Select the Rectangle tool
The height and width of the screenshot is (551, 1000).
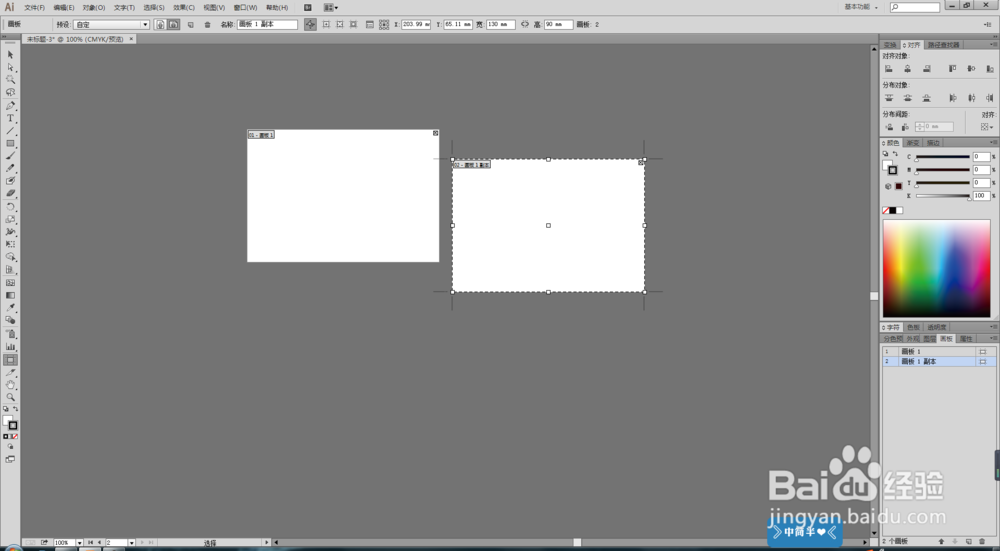pyautogui.click(x=10, y=143)
